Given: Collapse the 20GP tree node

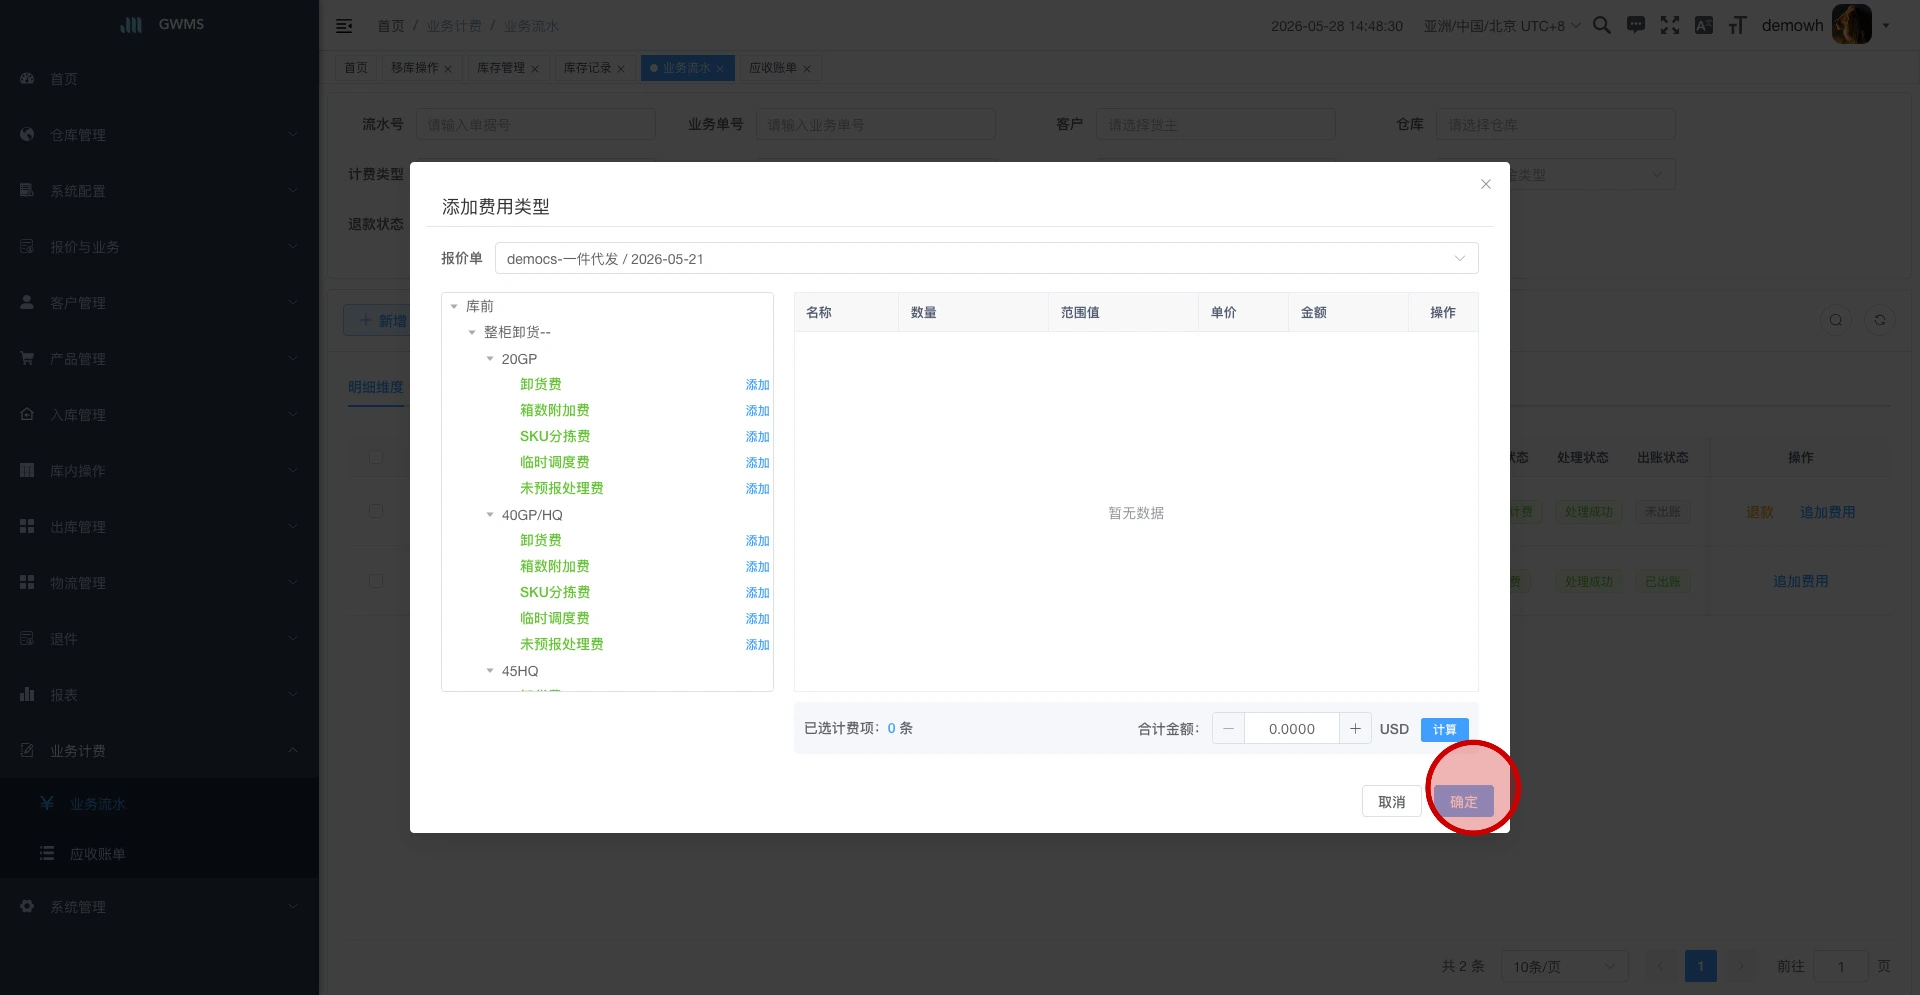Looking at the screenshot, I should pyautogui.click(x=490, y=359).
